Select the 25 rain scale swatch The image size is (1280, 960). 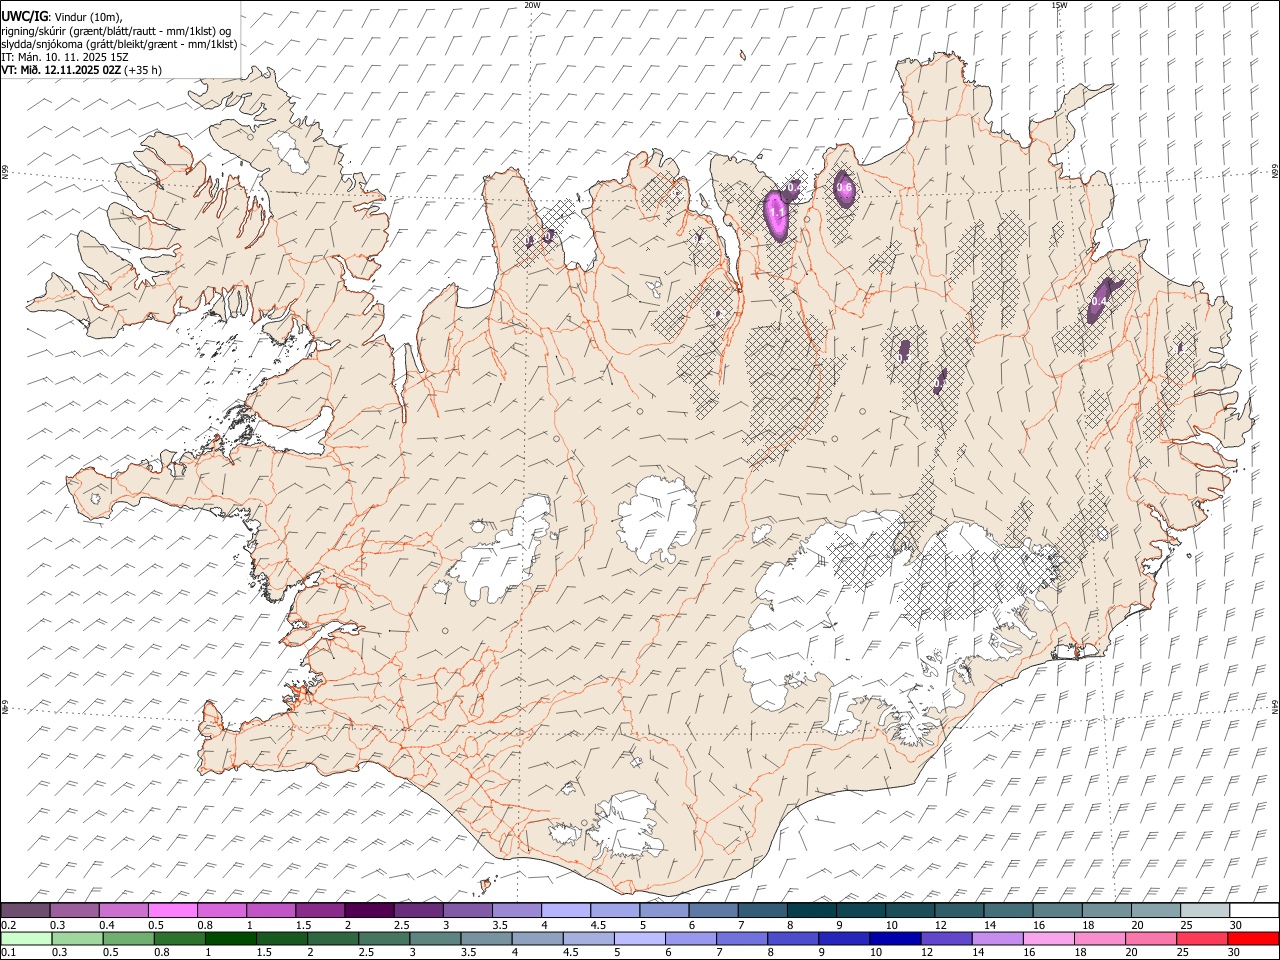(x=1202, y=938)
